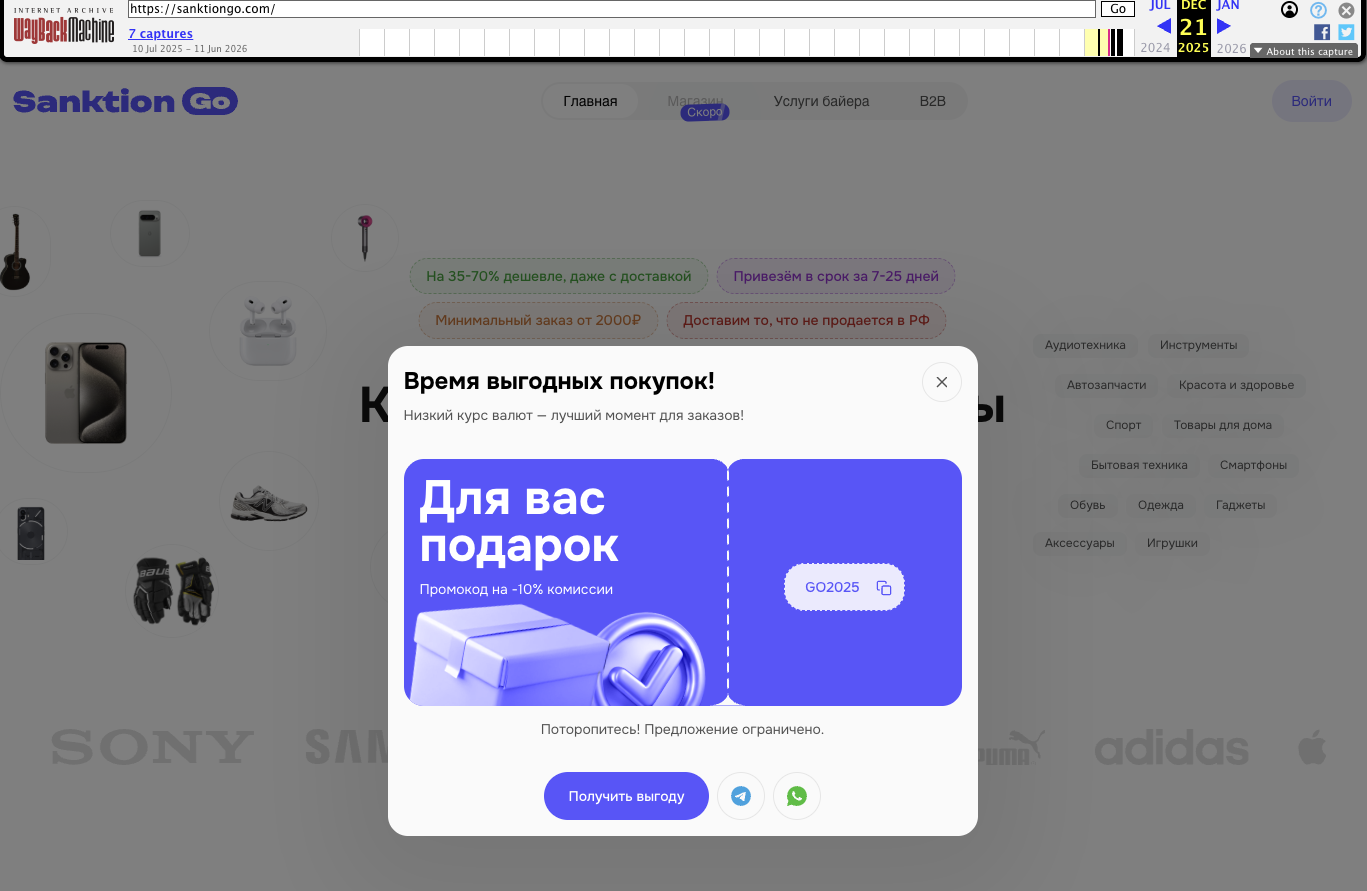
Task: Open the Смартфоны category
Action: tap(1253, 465)
